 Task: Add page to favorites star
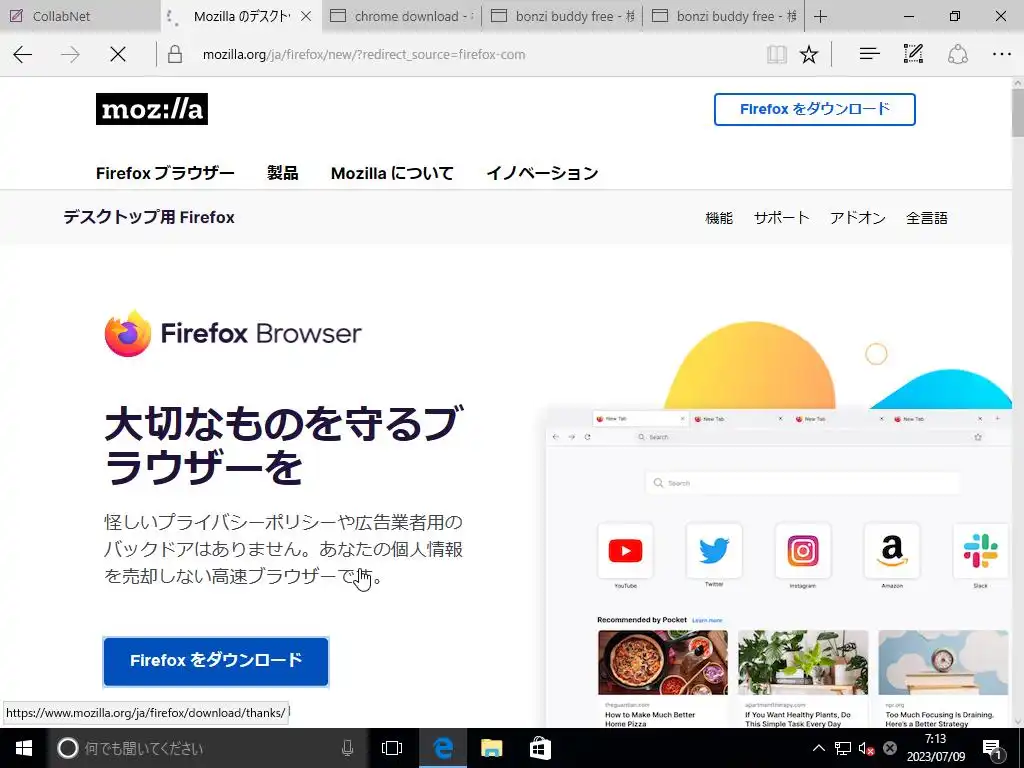pyautogui.click(x=809, y=54)
